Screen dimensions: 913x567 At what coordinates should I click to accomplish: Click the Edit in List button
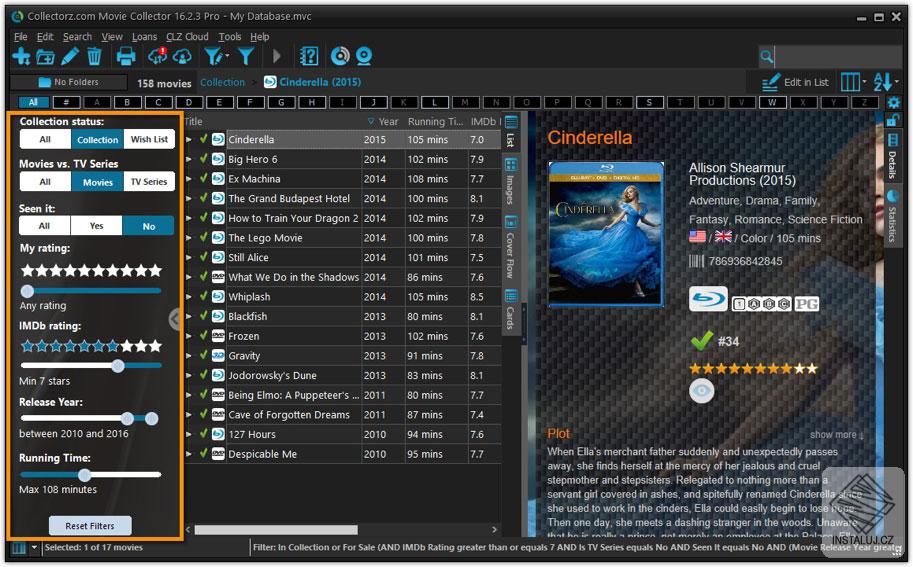795,83
